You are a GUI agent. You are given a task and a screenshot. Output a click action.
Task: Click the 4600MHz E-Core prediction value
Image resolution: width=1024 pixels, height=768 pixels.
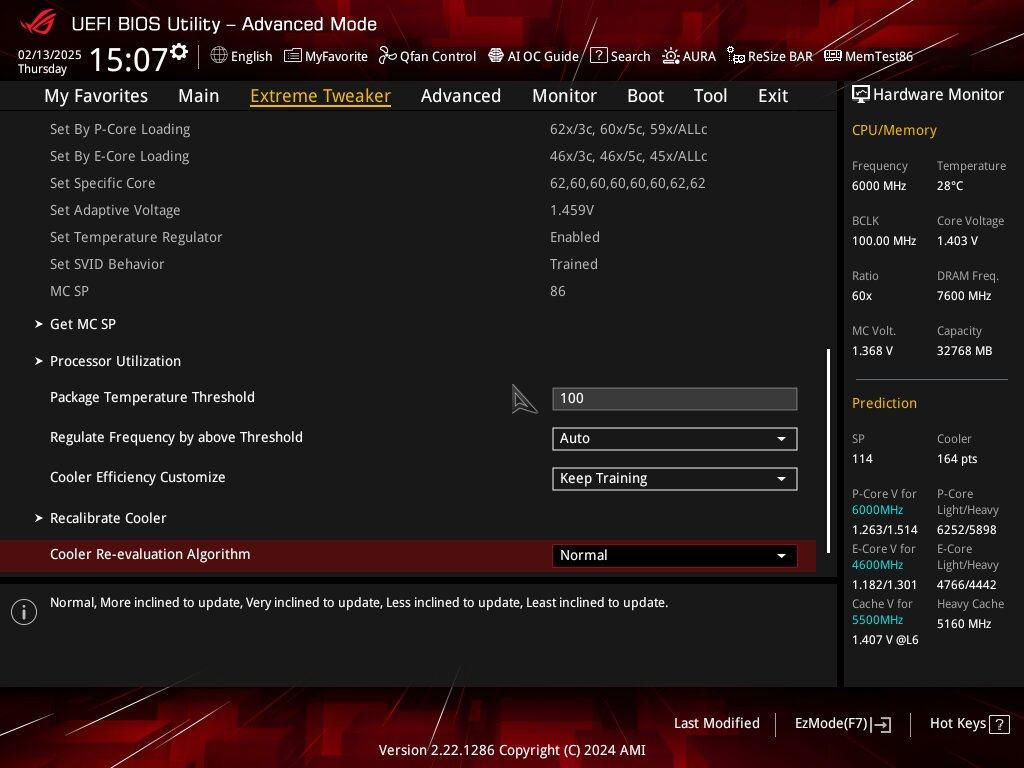pyautogui.click(x=877, y=565)
